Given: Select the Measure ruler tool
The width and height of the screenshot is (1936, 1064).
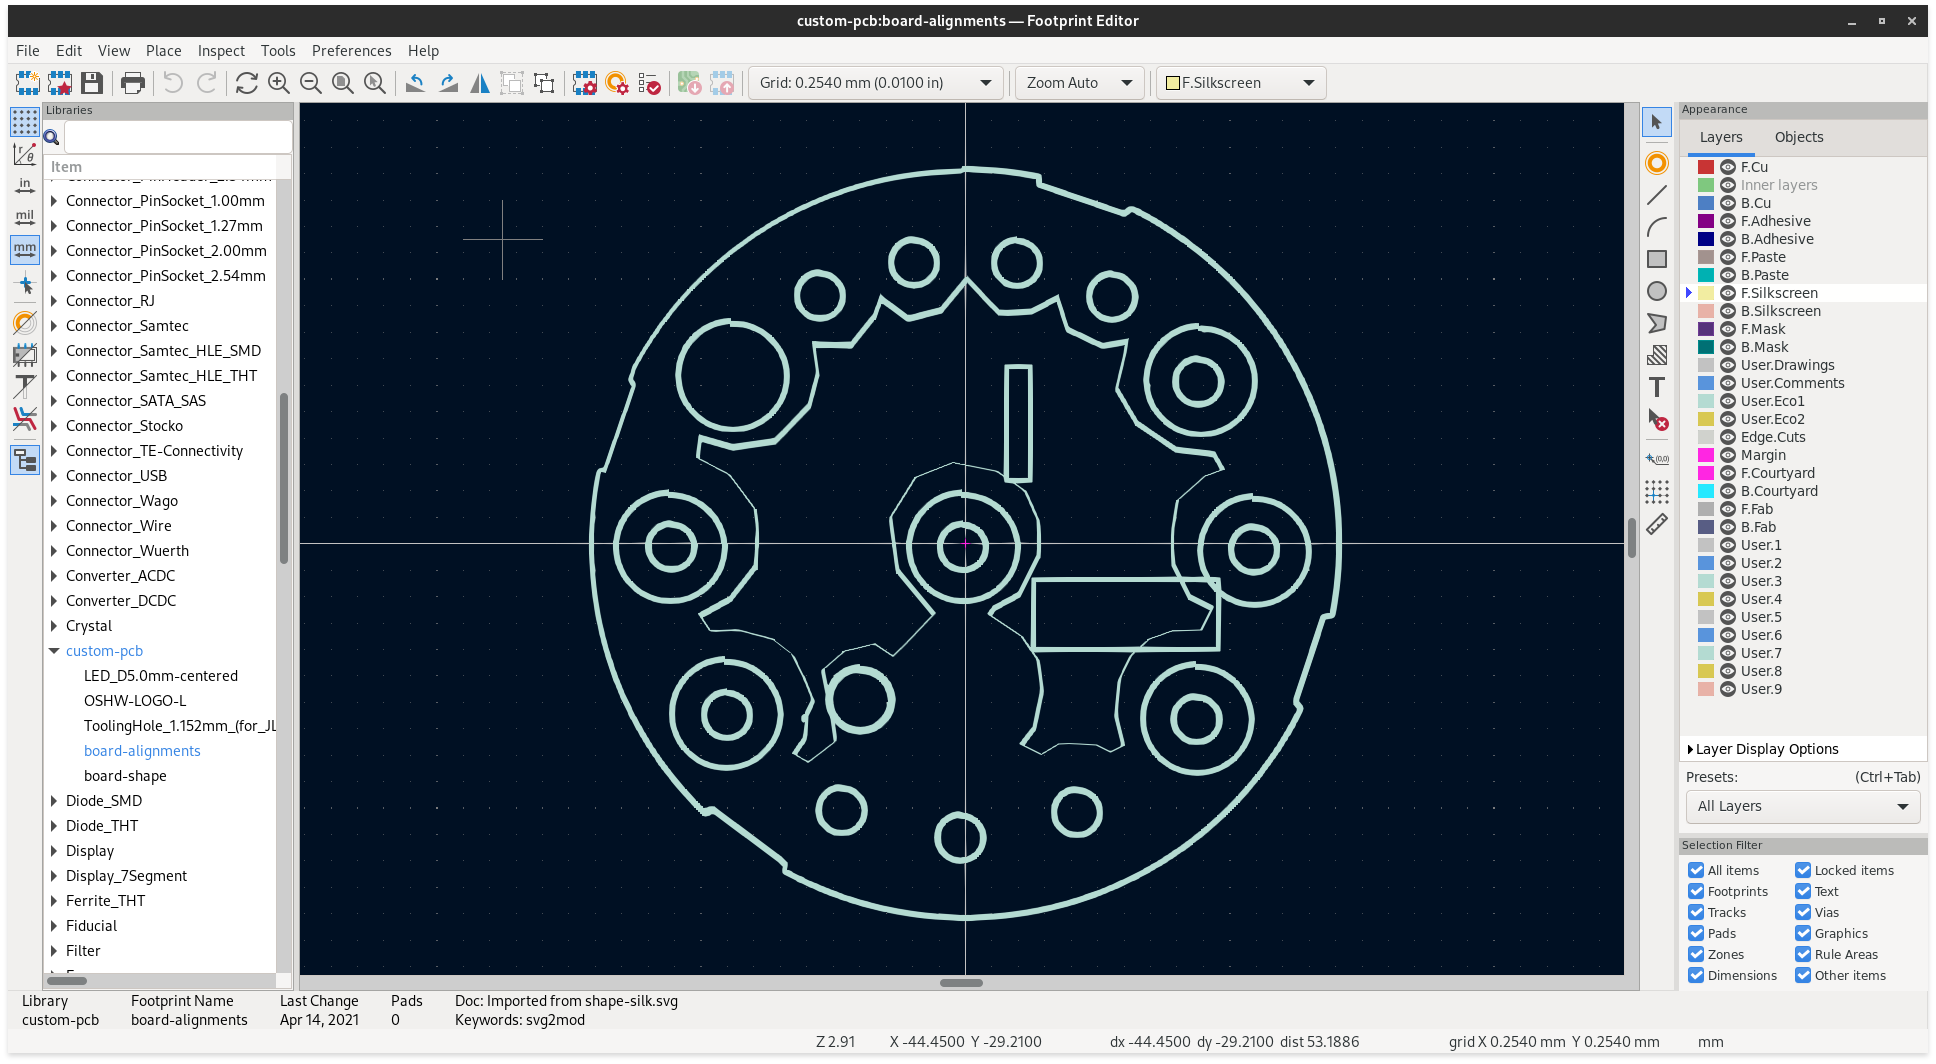Looking at the screenshot, I should tap(1657, 524).
